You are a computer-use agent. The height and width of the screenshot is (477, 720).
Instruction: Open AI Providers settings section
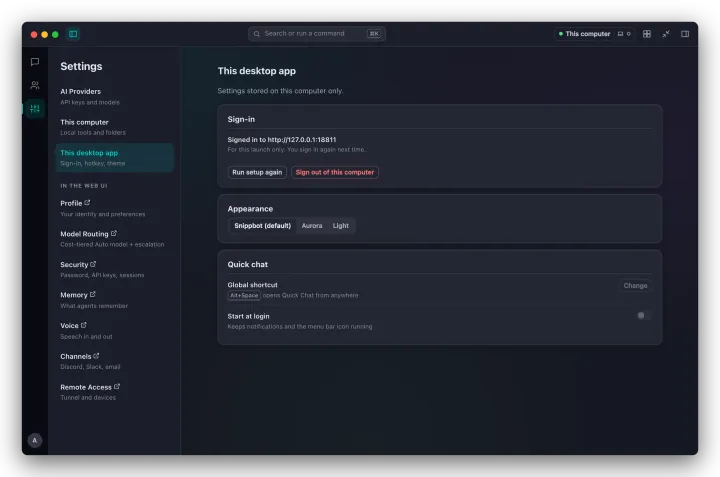click(114, 96)
